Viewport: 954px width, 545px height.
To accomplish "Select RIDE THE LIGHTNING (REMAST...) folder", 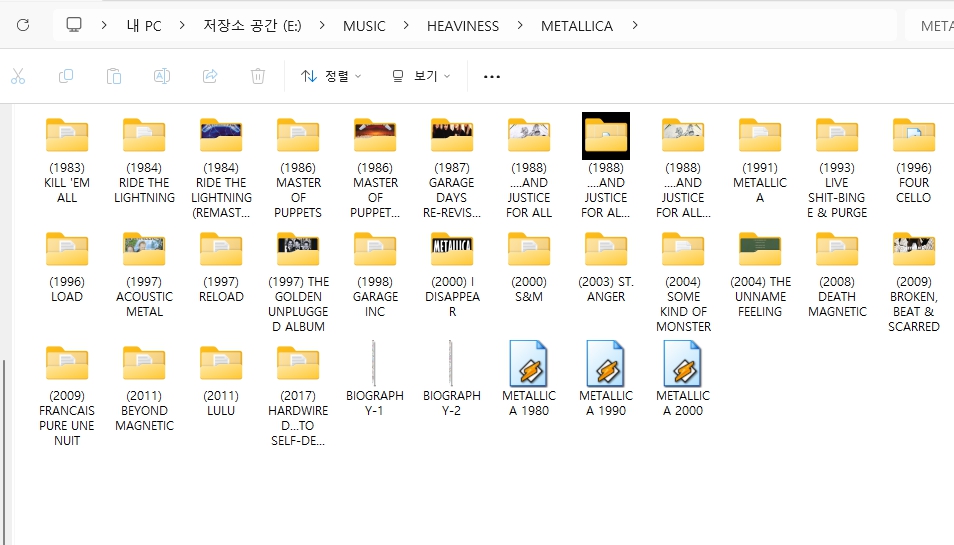I will point(221,168).
